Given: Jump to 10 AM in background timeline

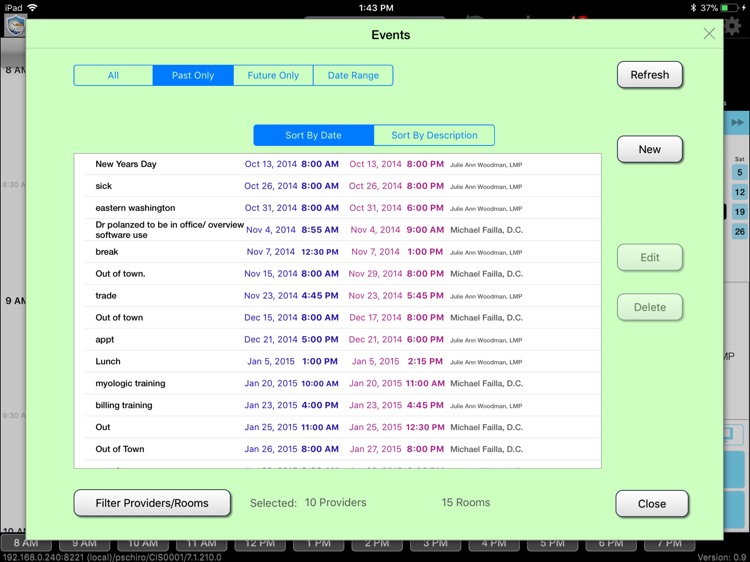Looking at the screenshot, I should point(143,545).
